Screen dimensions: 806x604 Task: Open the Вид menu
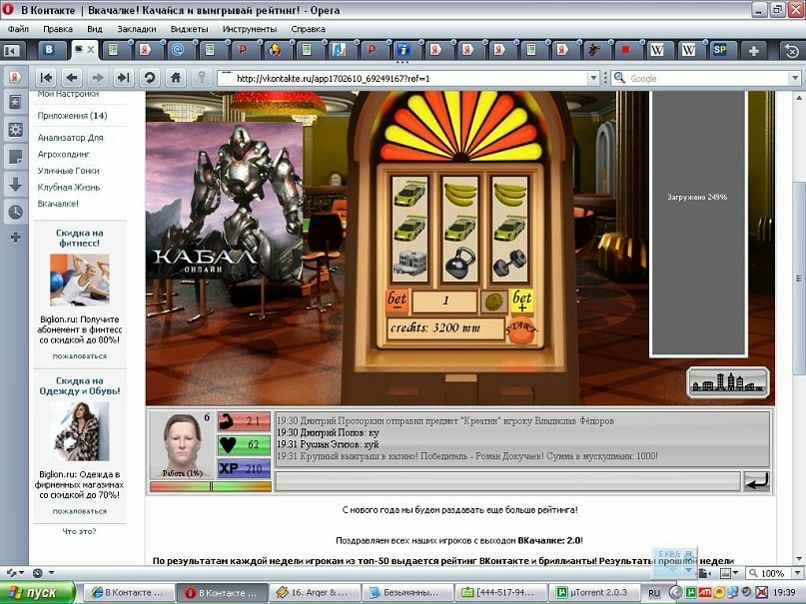(x=95, y=29)
